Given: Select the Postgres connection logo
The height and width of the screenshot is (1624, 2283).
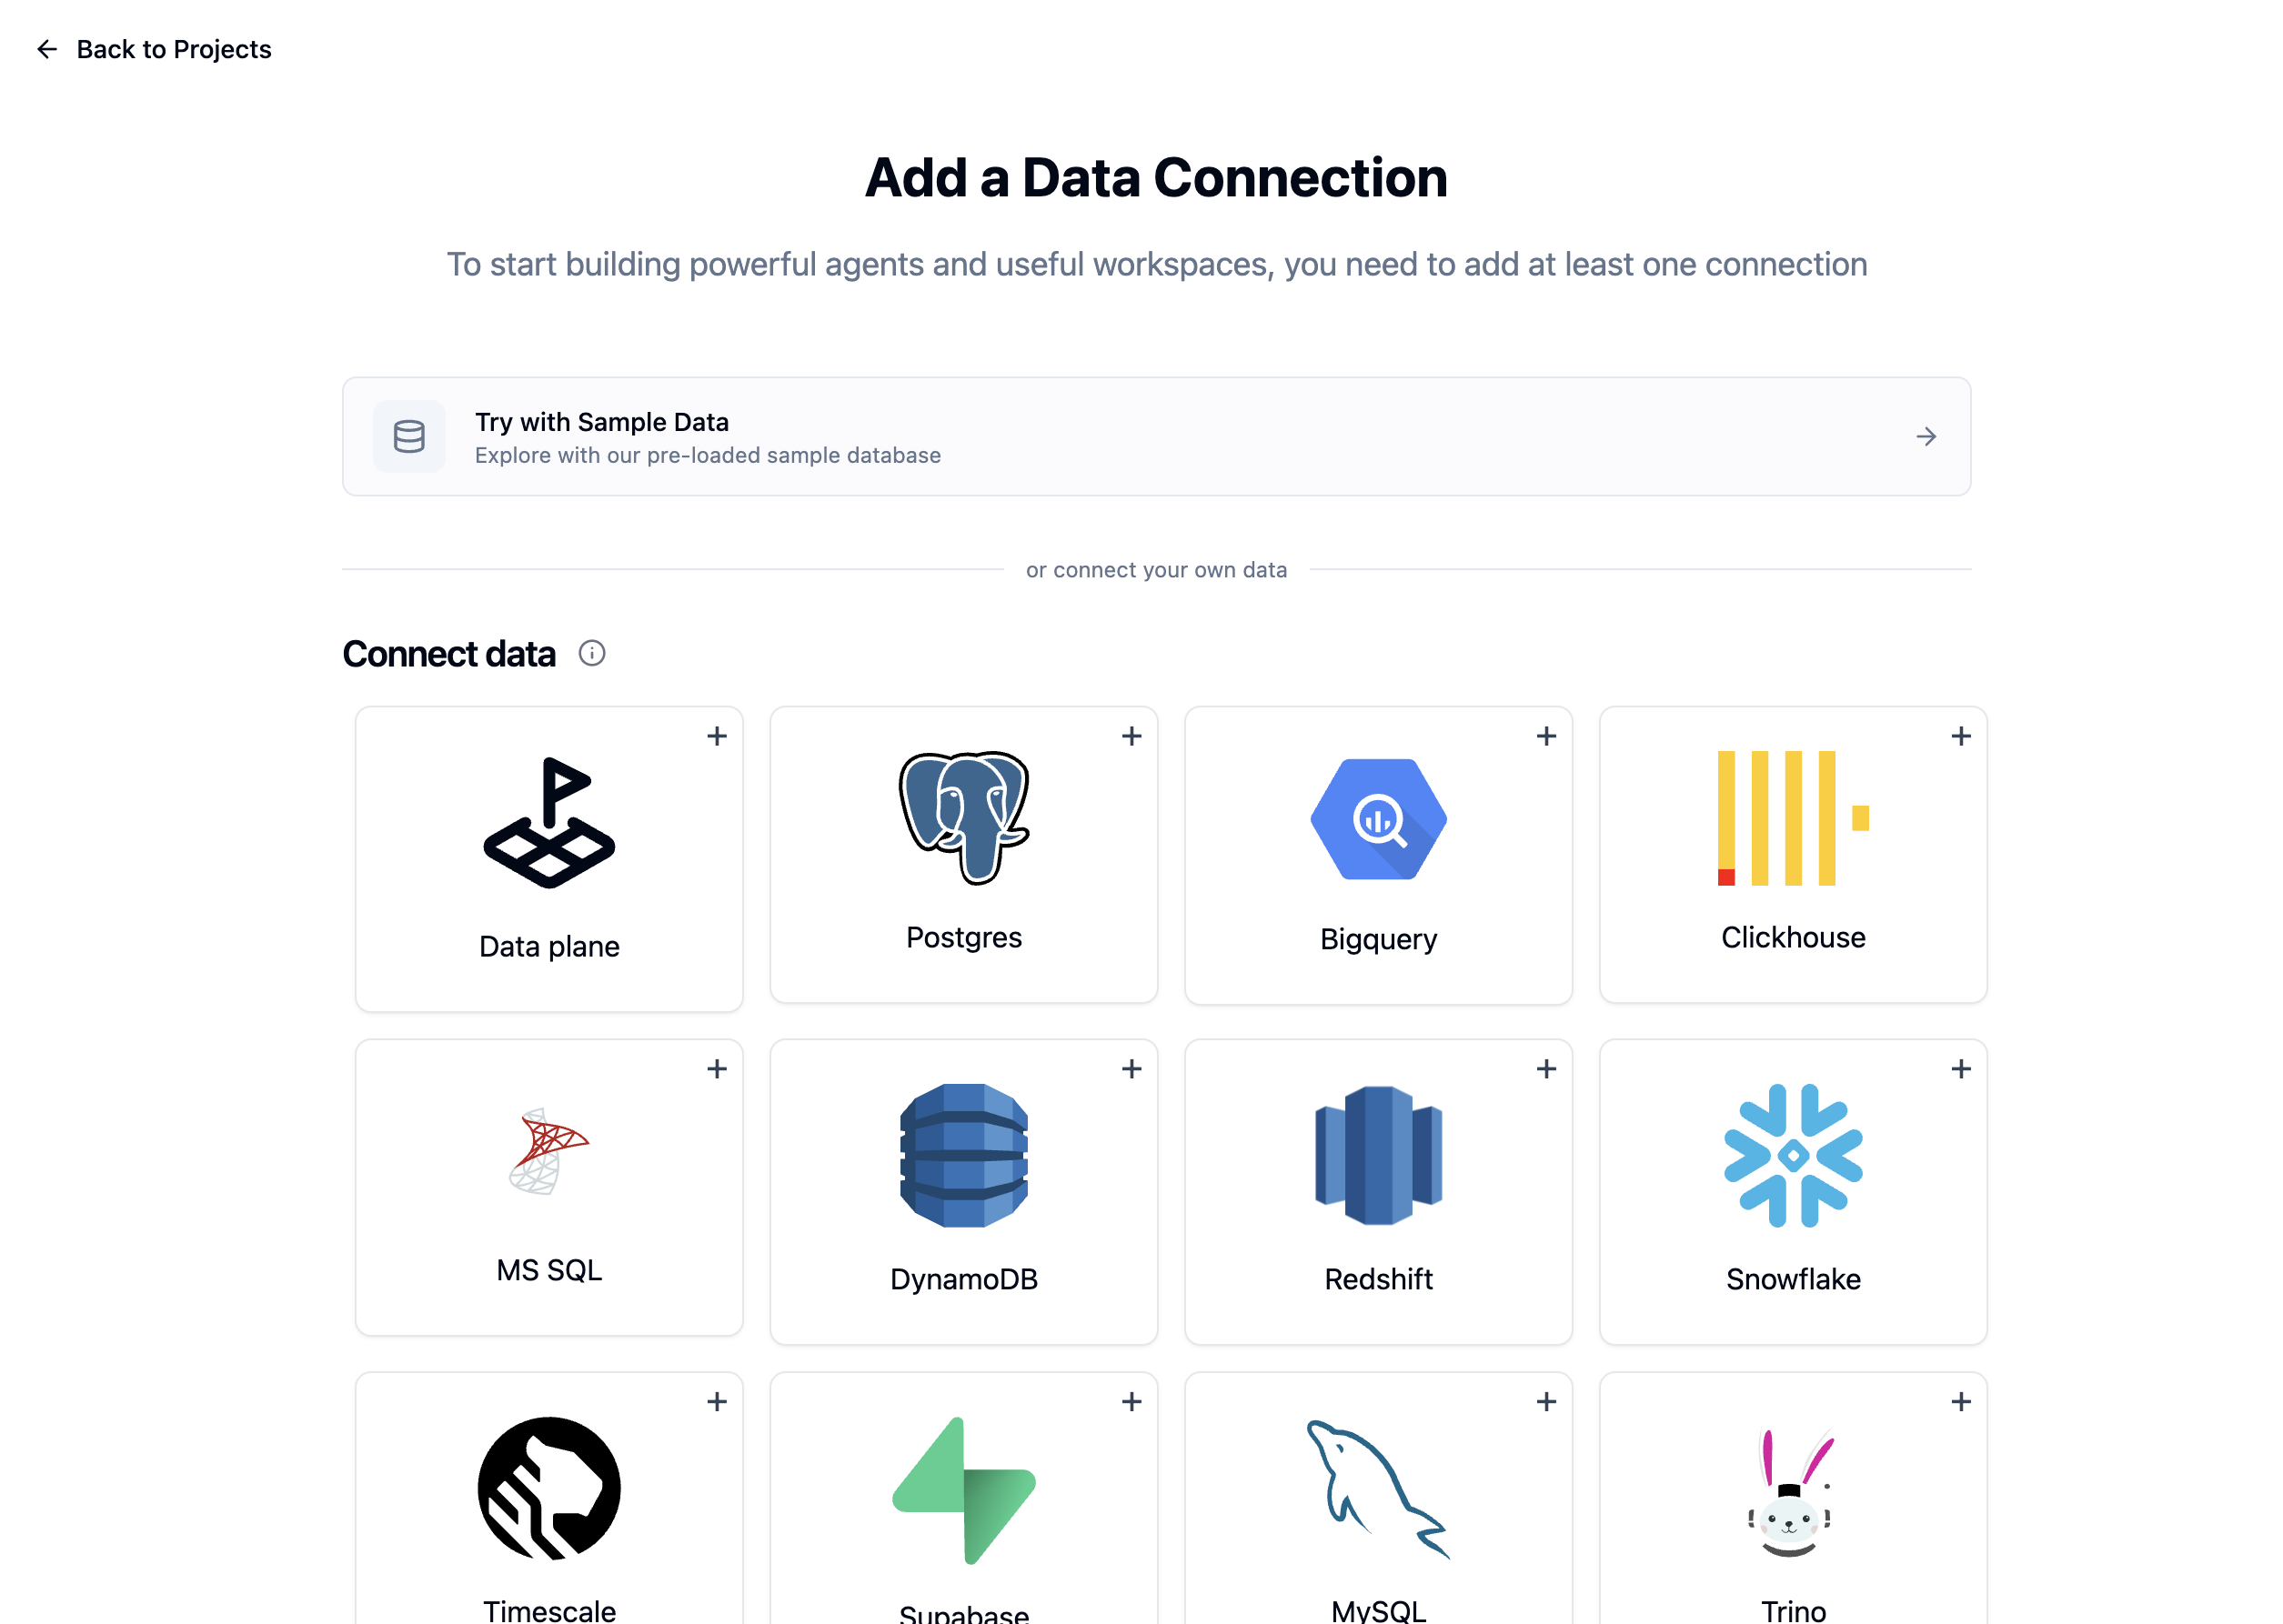Looking at the screenshot, I should (963, 818).
